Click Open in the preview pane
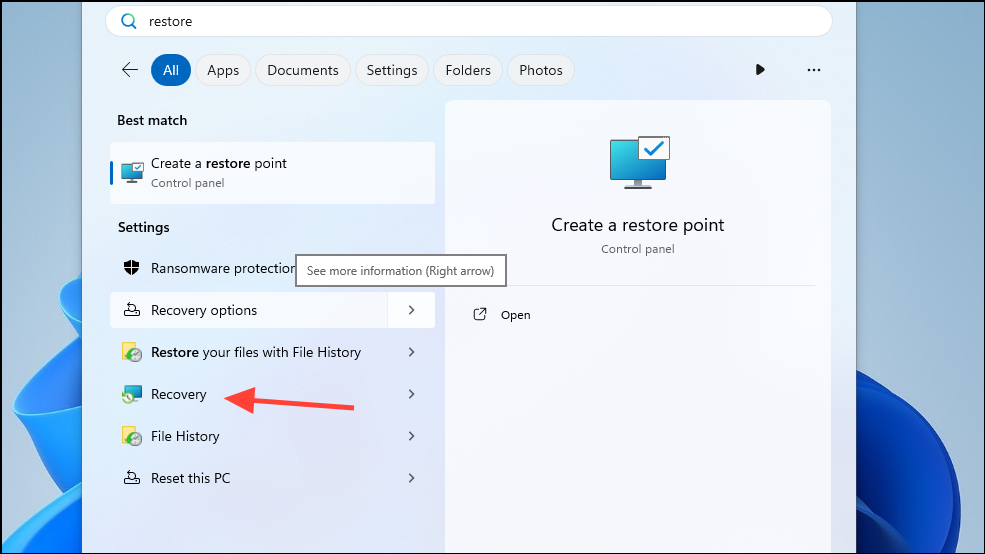The width and height of the screenshot is (985, 554). tap(515, 315)
